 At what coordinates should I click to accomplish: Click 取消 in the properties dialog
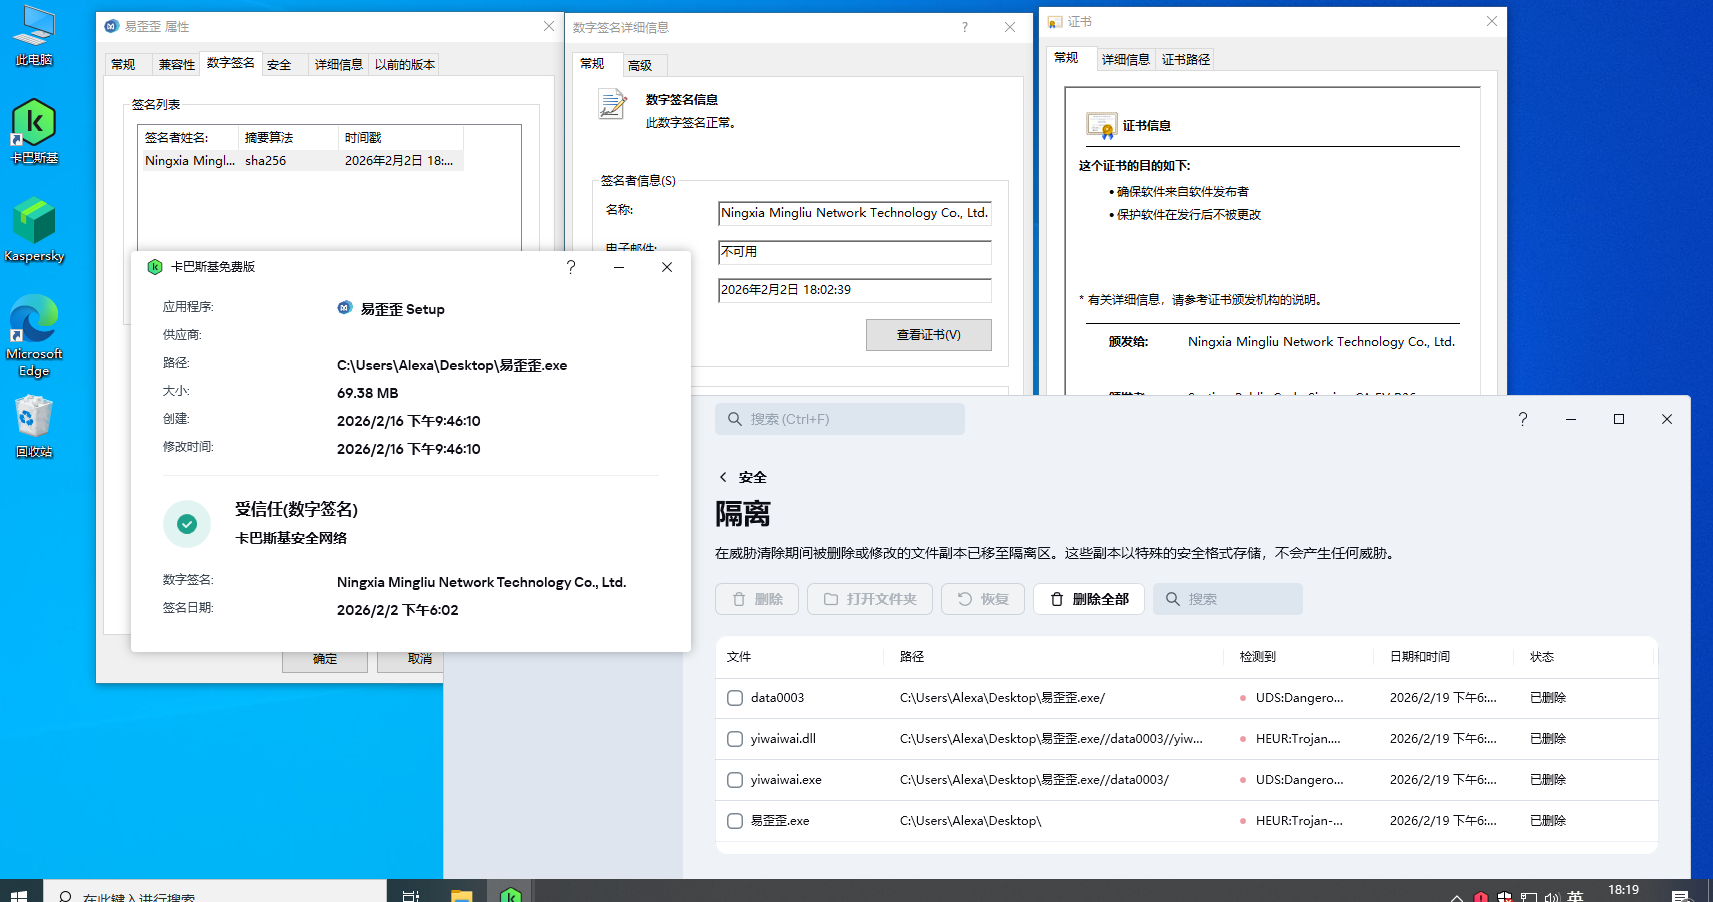410,660
